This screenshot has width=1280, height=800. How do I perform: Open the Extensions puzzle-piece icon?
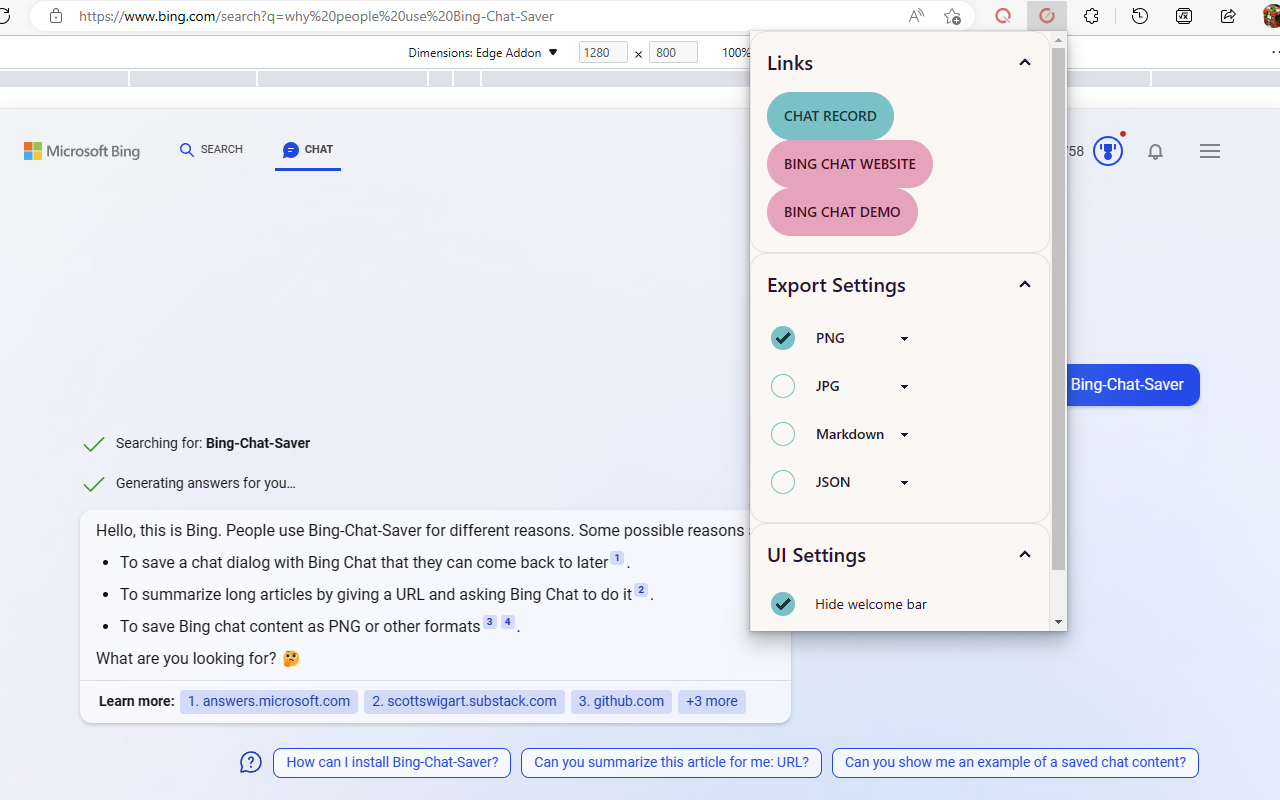[x=1092, y=16]
